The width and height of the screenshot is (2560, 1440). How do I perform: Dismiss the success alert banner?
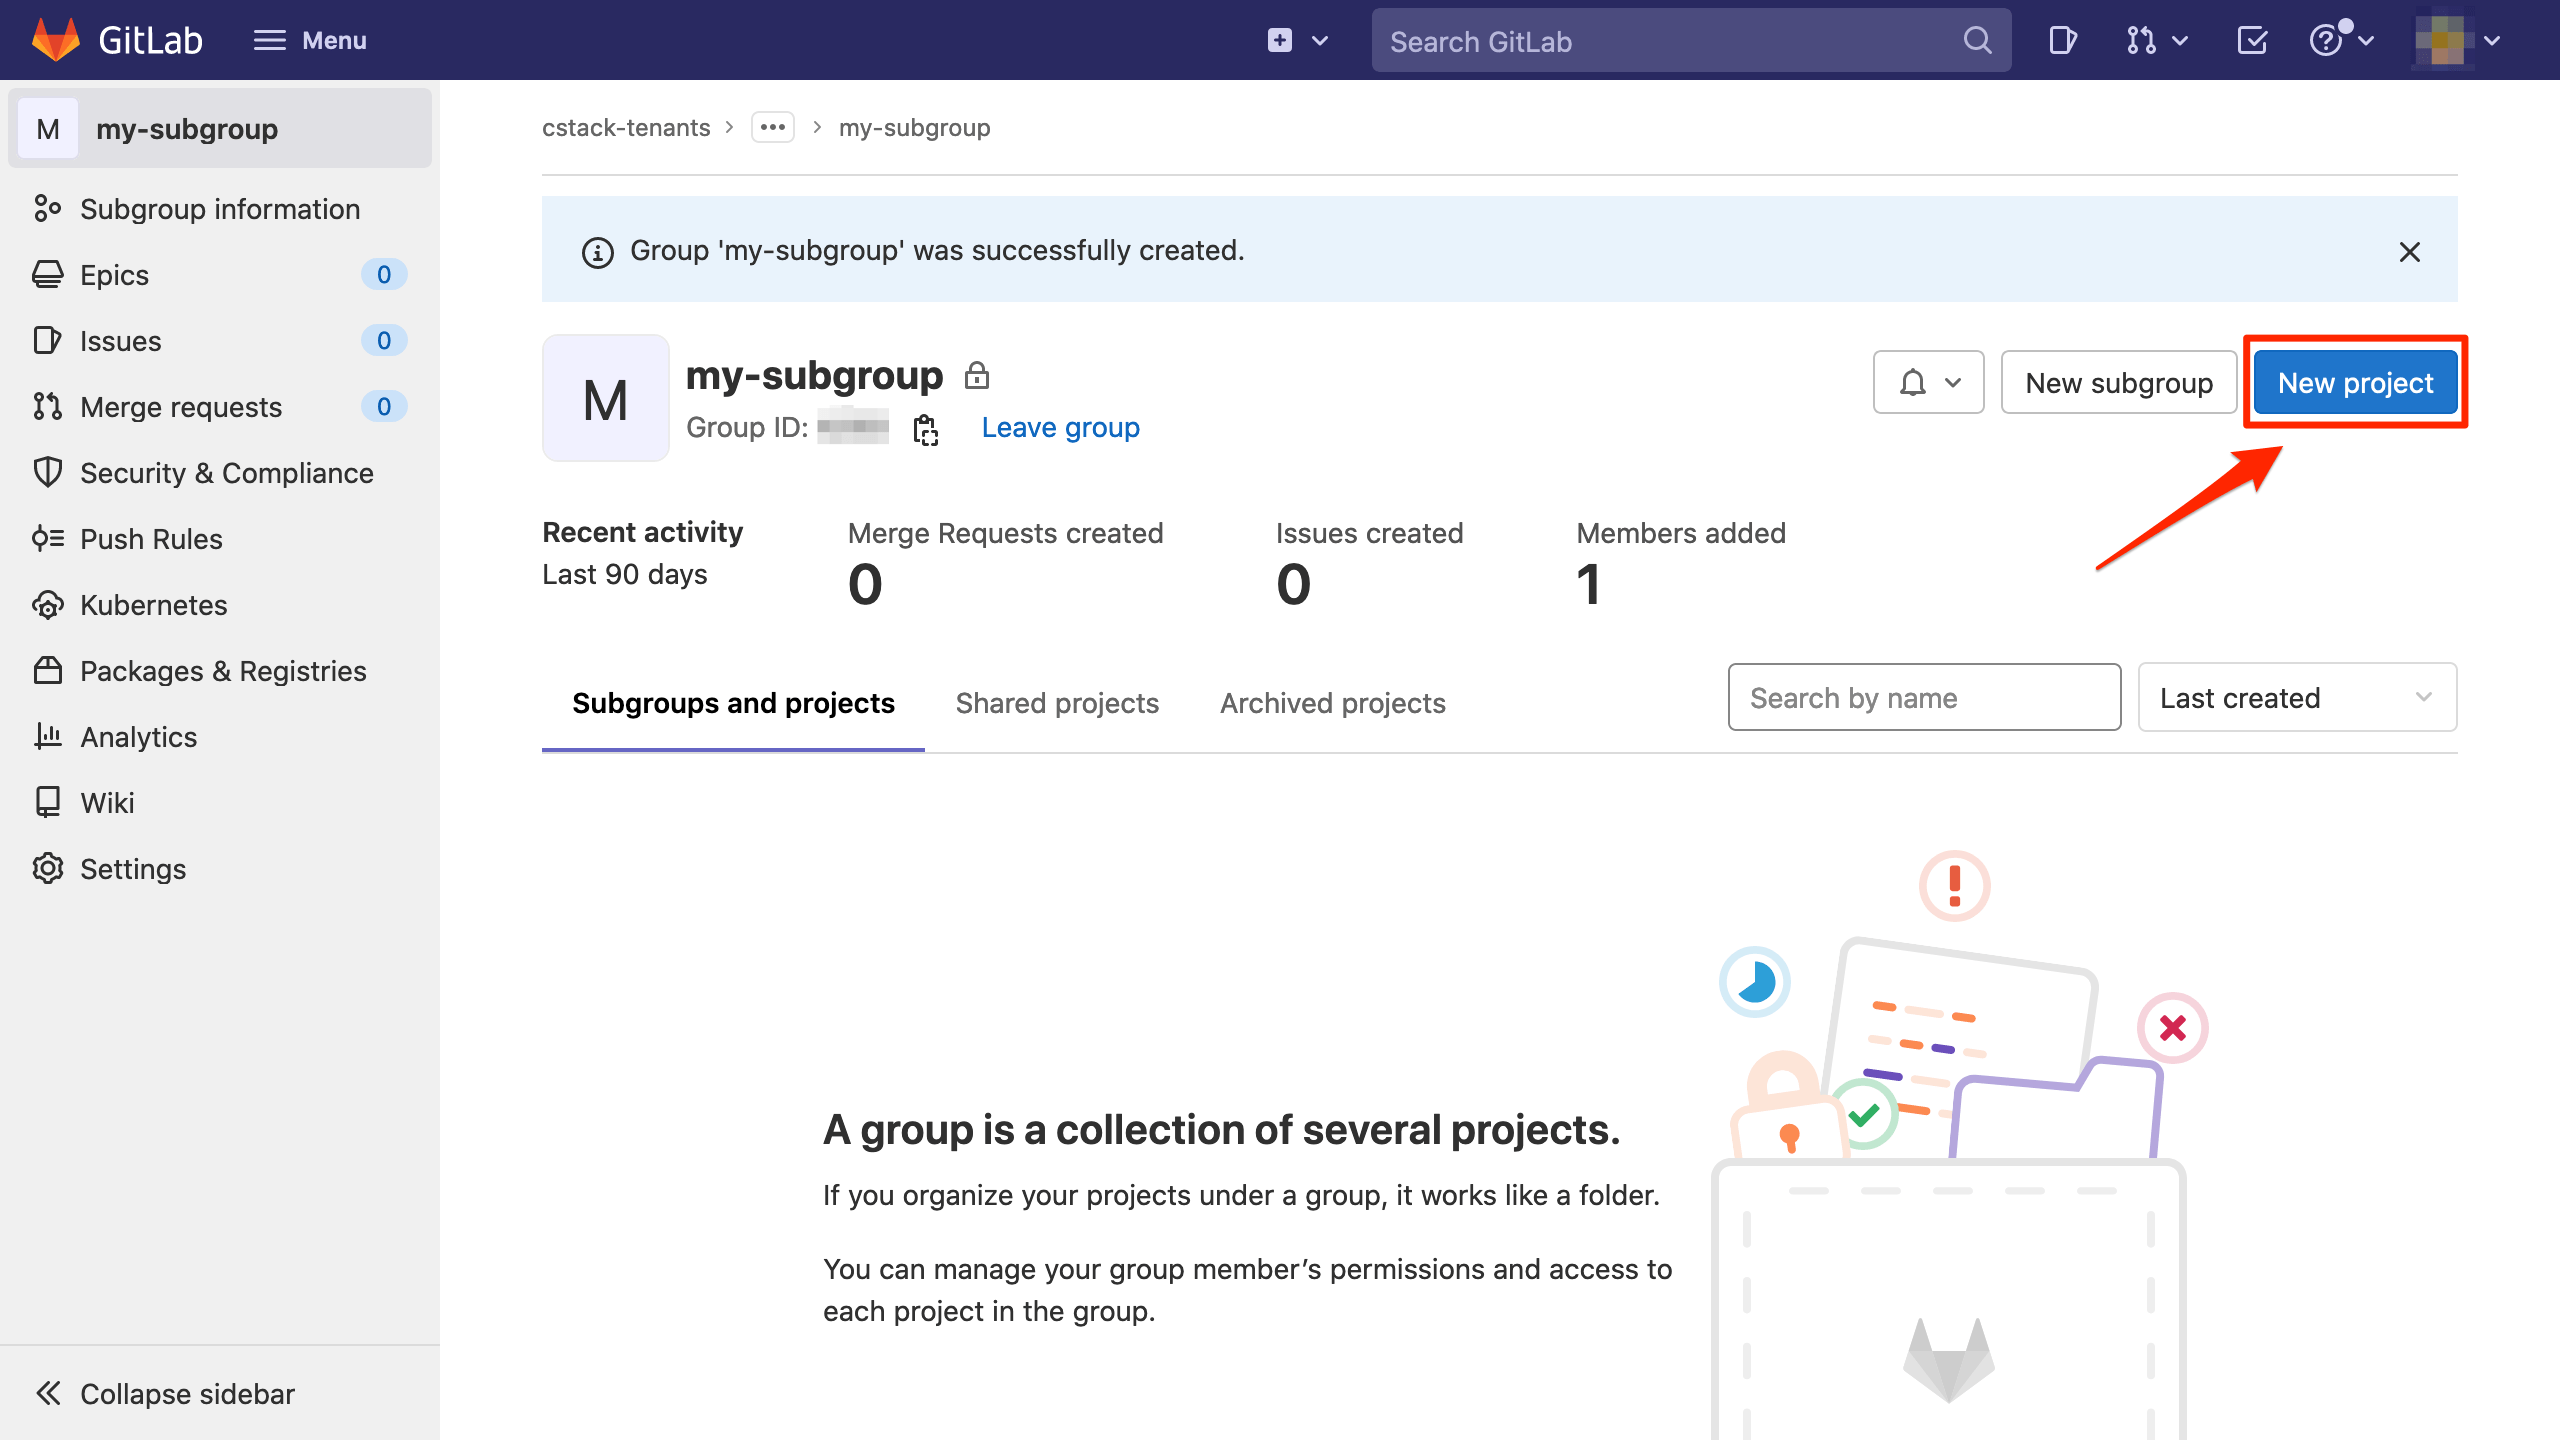pos(2409,251)
